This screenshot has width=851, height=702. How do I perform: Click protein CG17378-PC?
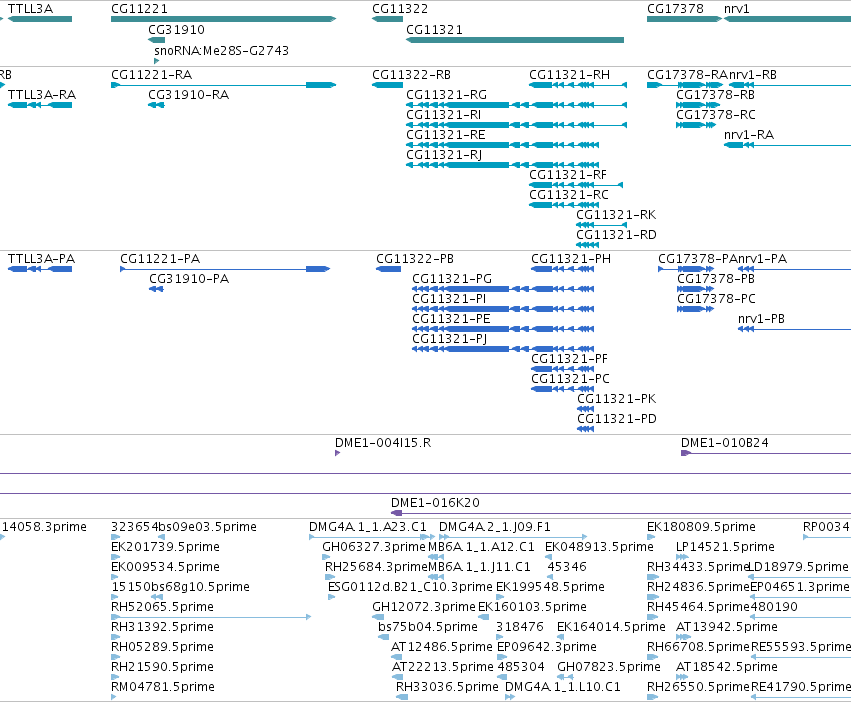click(x=716, y=299)
